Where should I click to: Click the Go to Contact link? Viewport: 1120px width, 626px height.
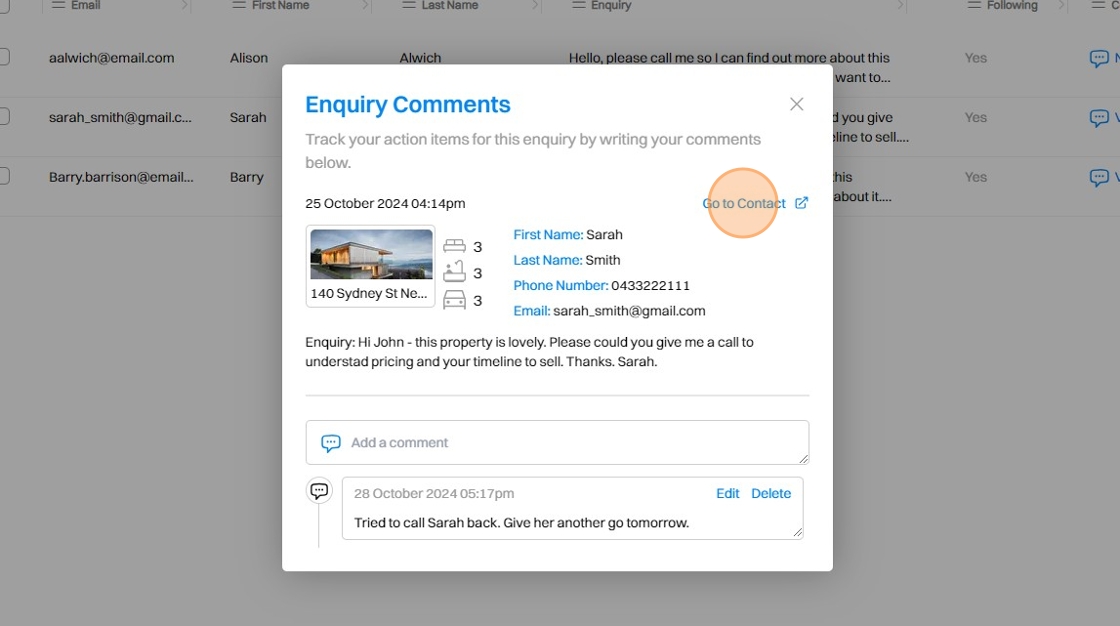pos(744,203)
